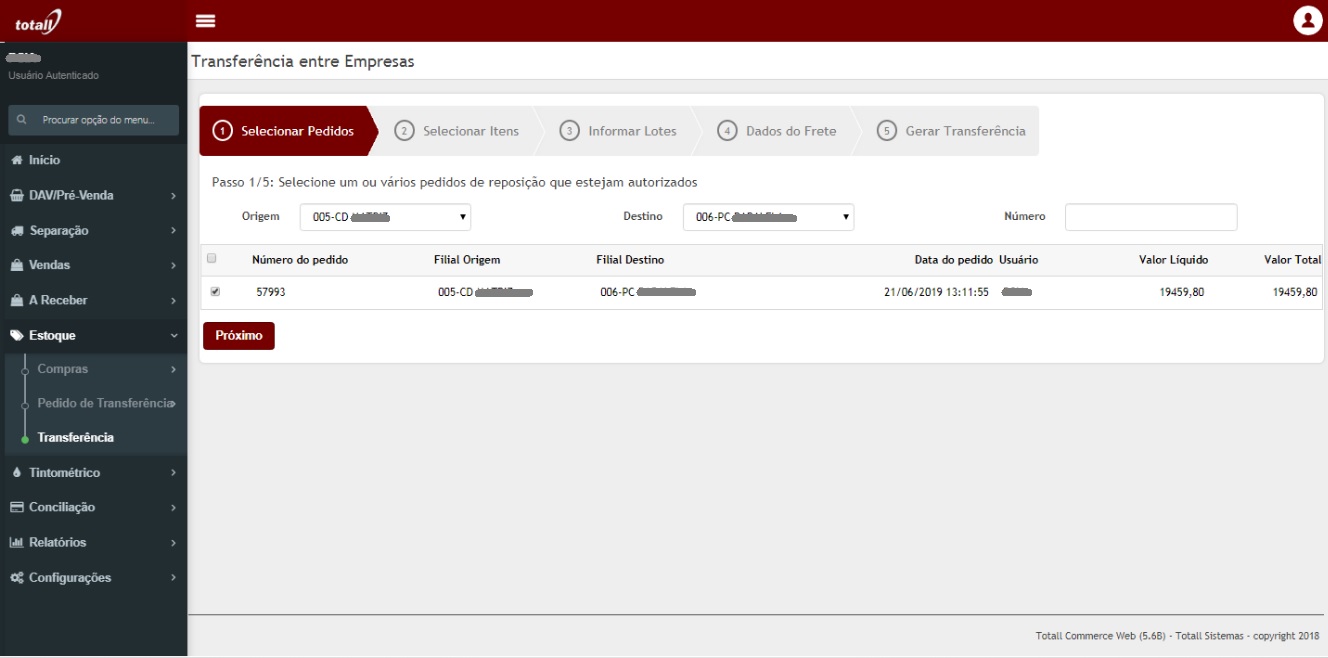The image size is (1328, 658).
Task: Open the user profile avatar icon
Action: point(1307,20)
